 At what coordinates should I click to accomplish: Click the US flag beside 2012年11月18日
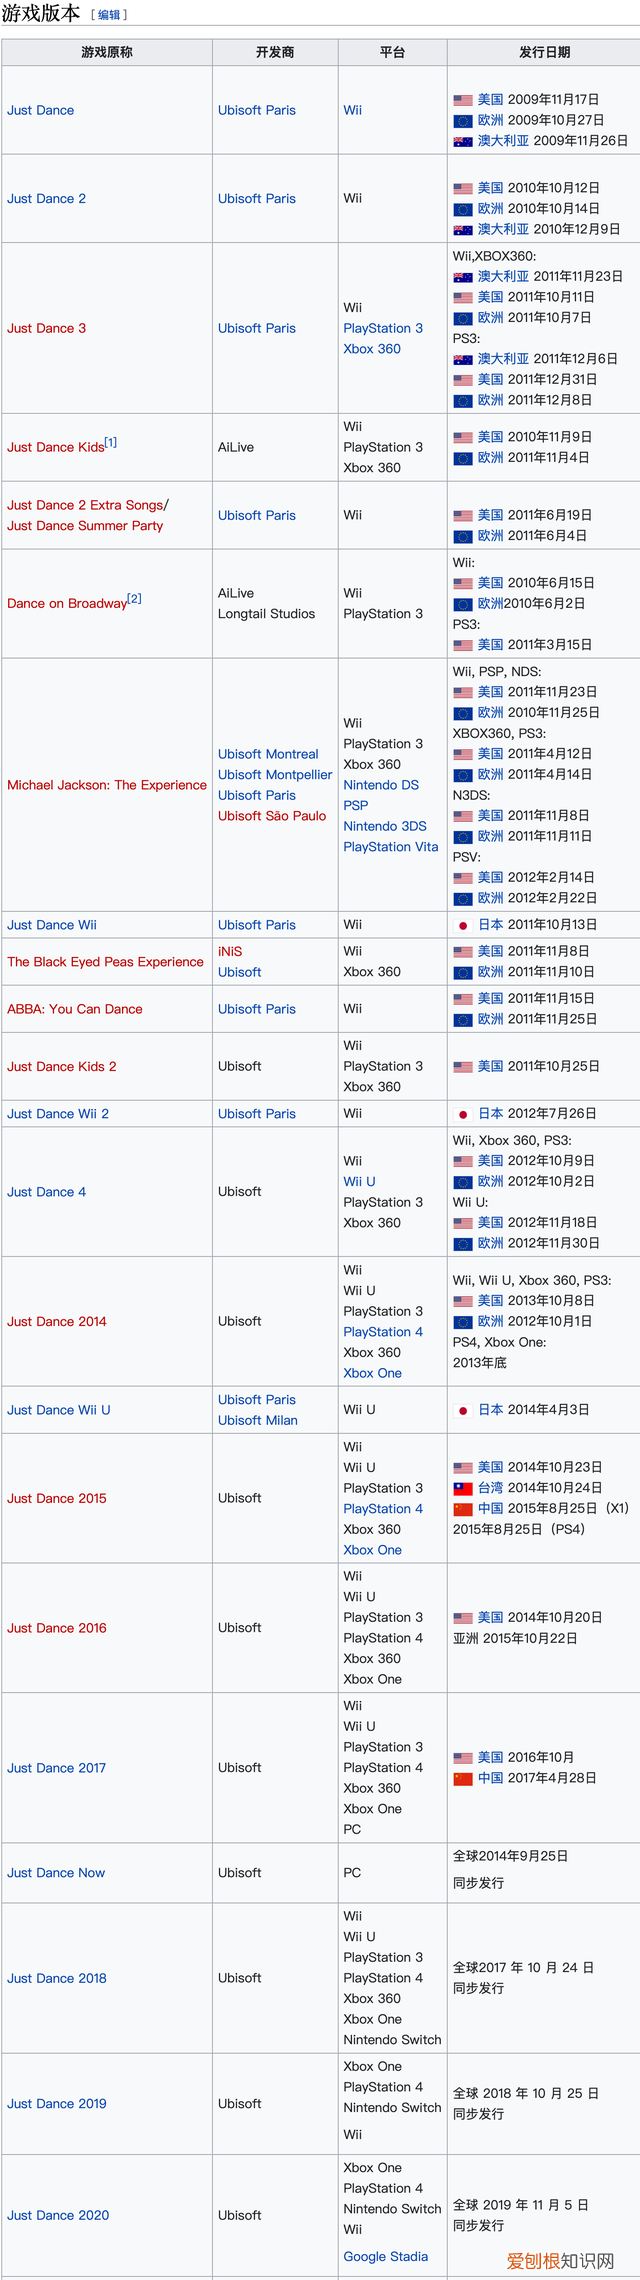pos(463,1223)
